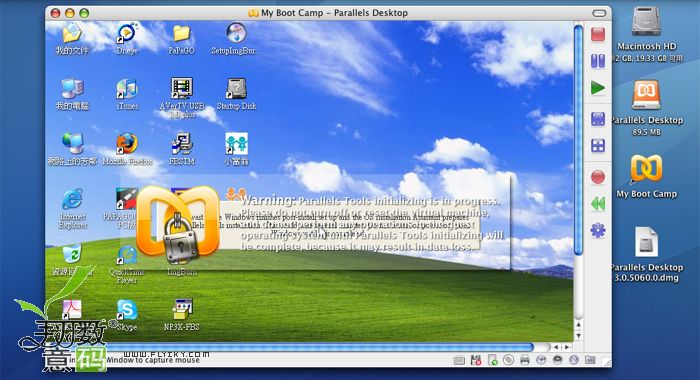Switch to full screen mode icon in sidebar
Viewport: 700px width, 380px height.
pyautogui.click(x=598, y=119)
